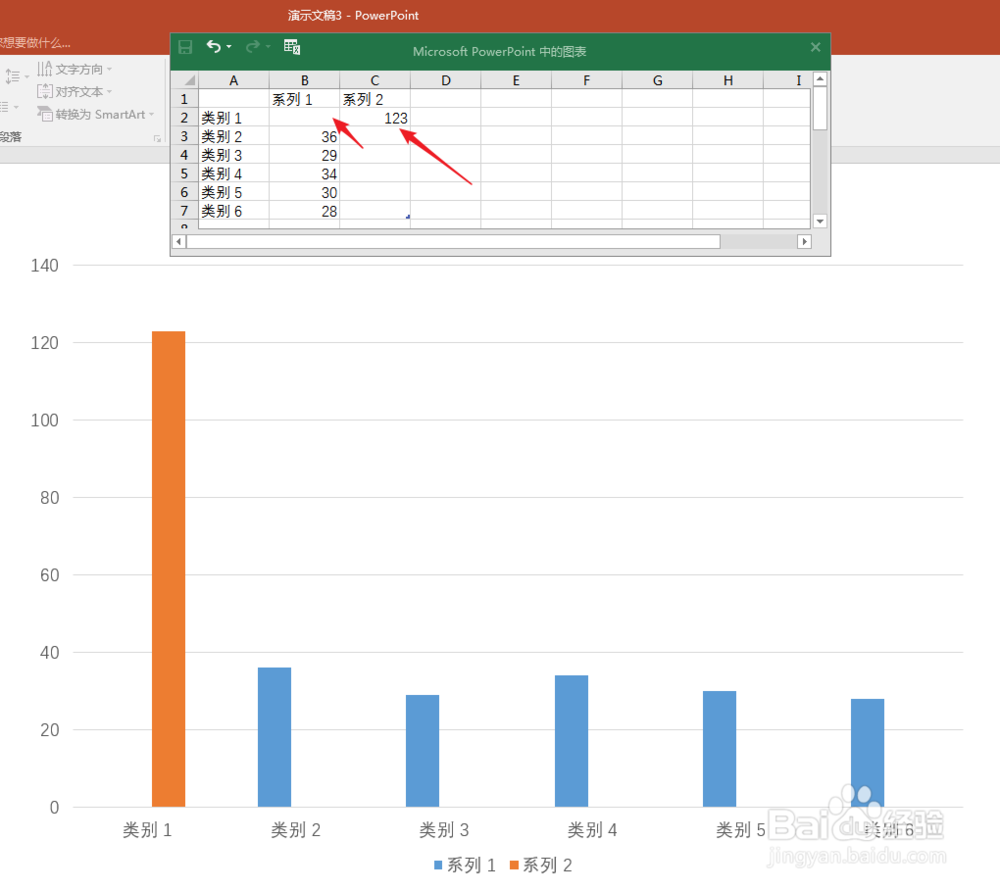Select column E header

(516, 80)
